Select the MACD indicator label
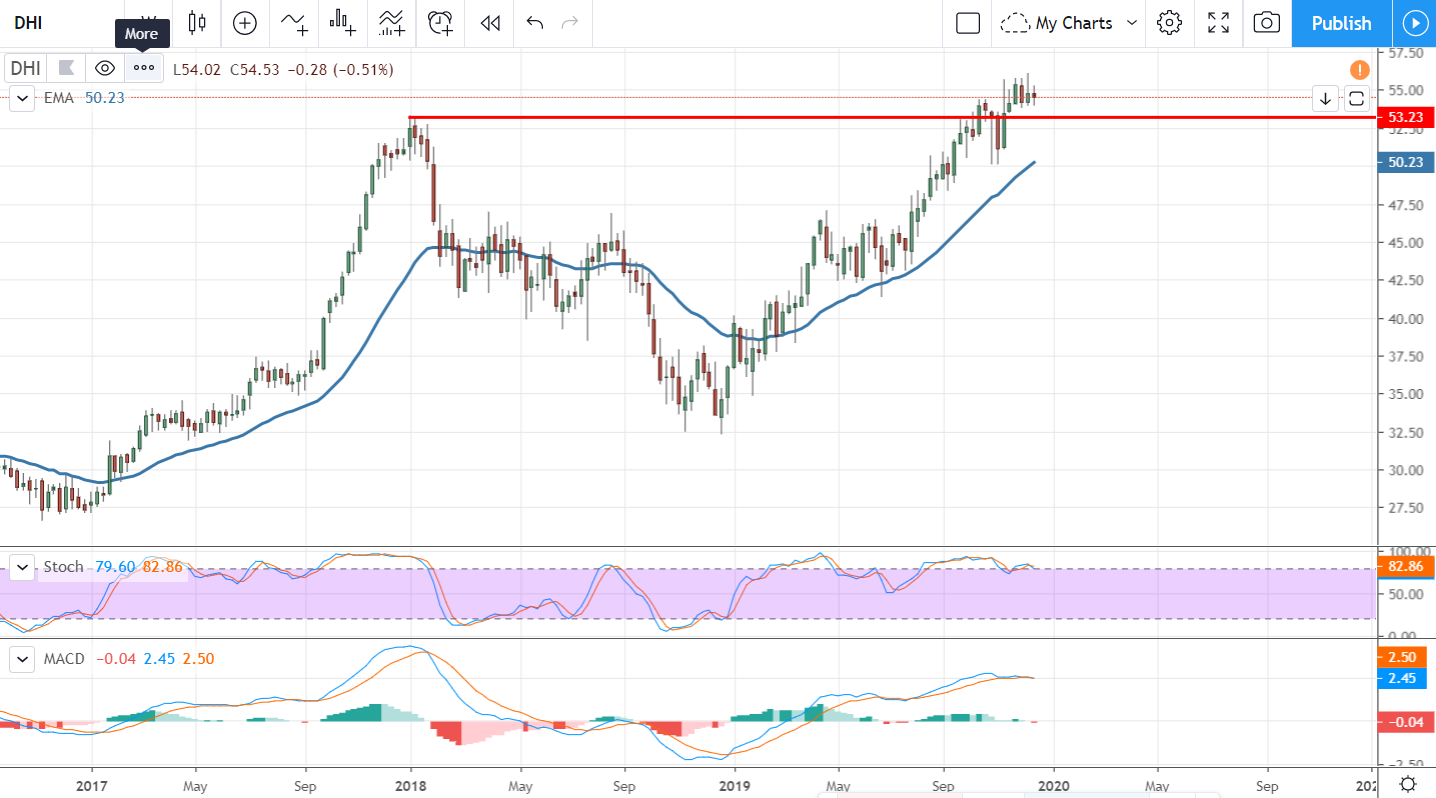The height and width of the screenshot is (798, 1436). click(65, 658)
